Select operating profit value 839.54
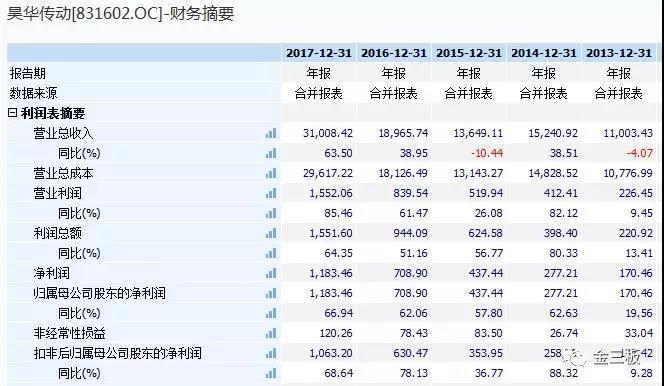The image size is (664, 386). pyautogui.click(x=410, y=193)
